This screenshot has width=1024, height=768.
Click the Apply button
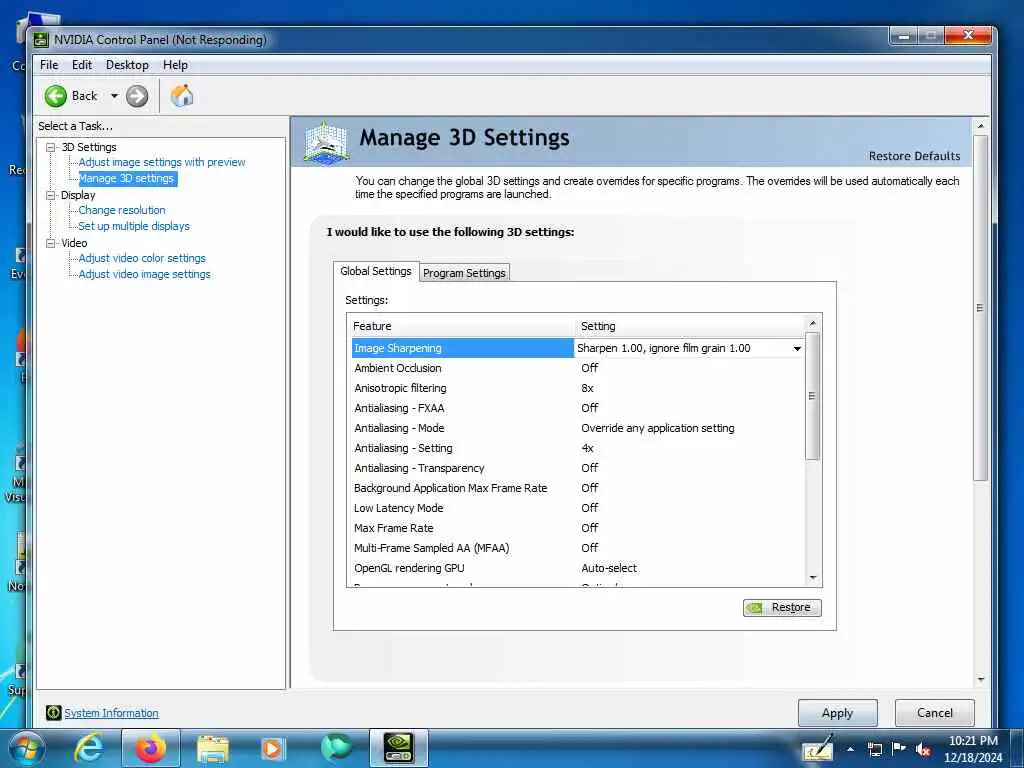[837, 713]
